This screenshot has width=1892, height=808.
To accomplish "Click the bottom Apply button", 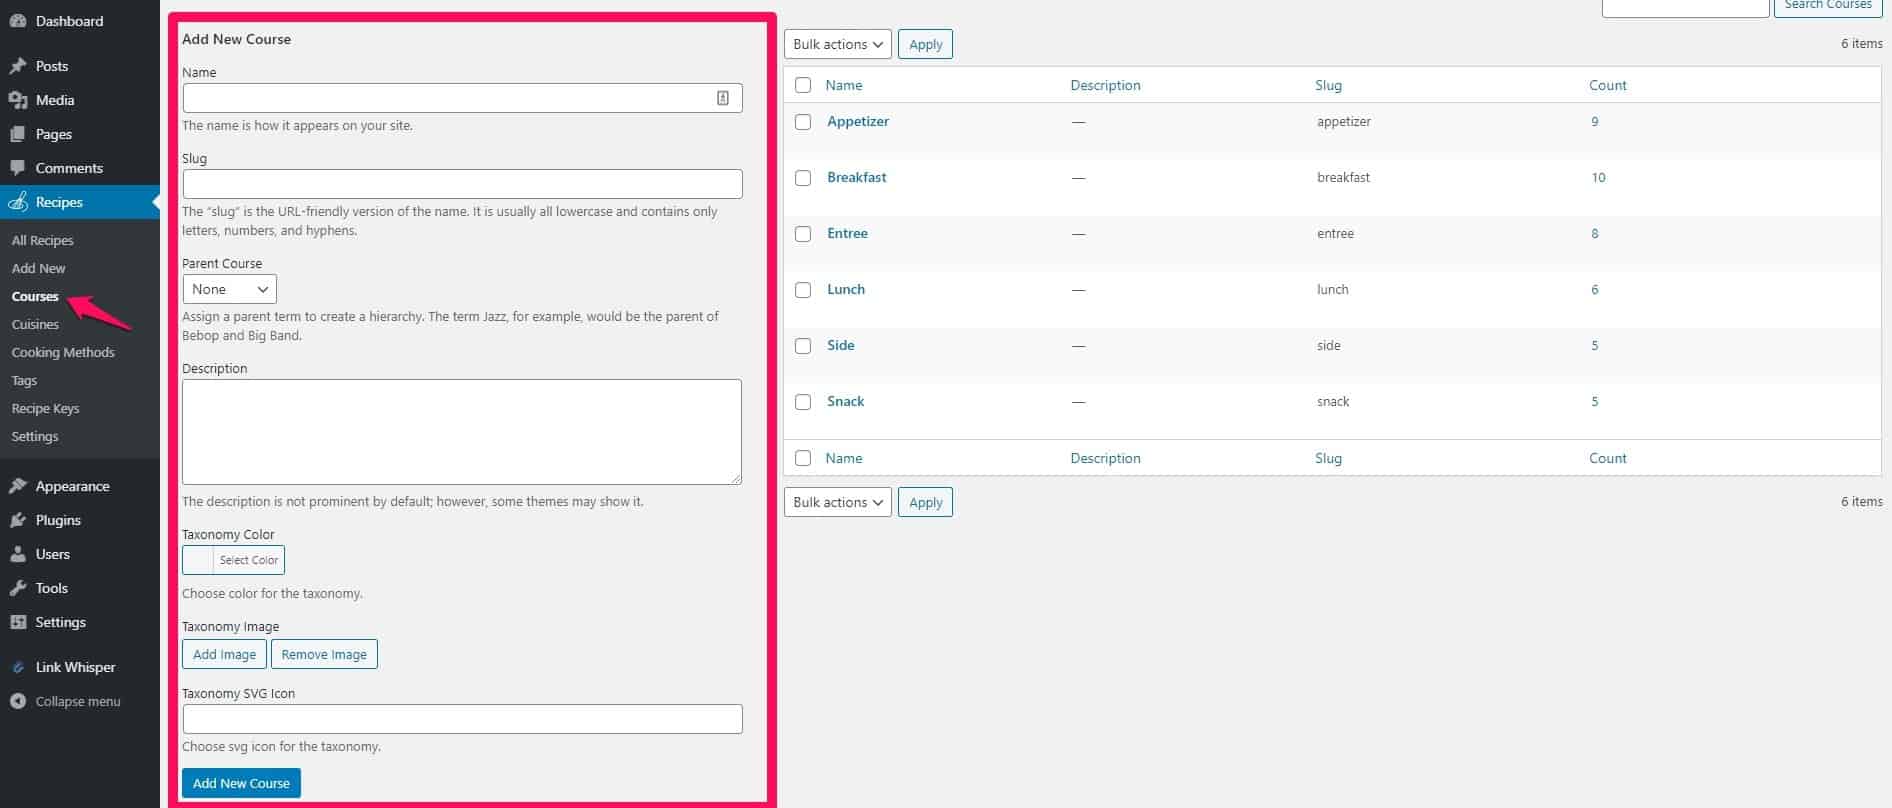I will [926, 502].
